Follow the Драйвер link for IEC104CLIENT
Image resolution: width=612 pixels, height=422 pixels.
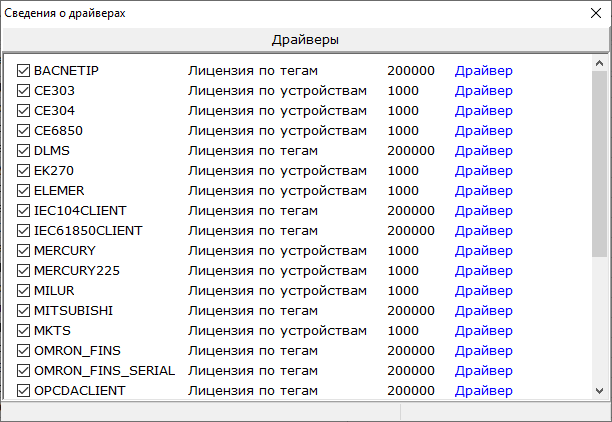484,210
